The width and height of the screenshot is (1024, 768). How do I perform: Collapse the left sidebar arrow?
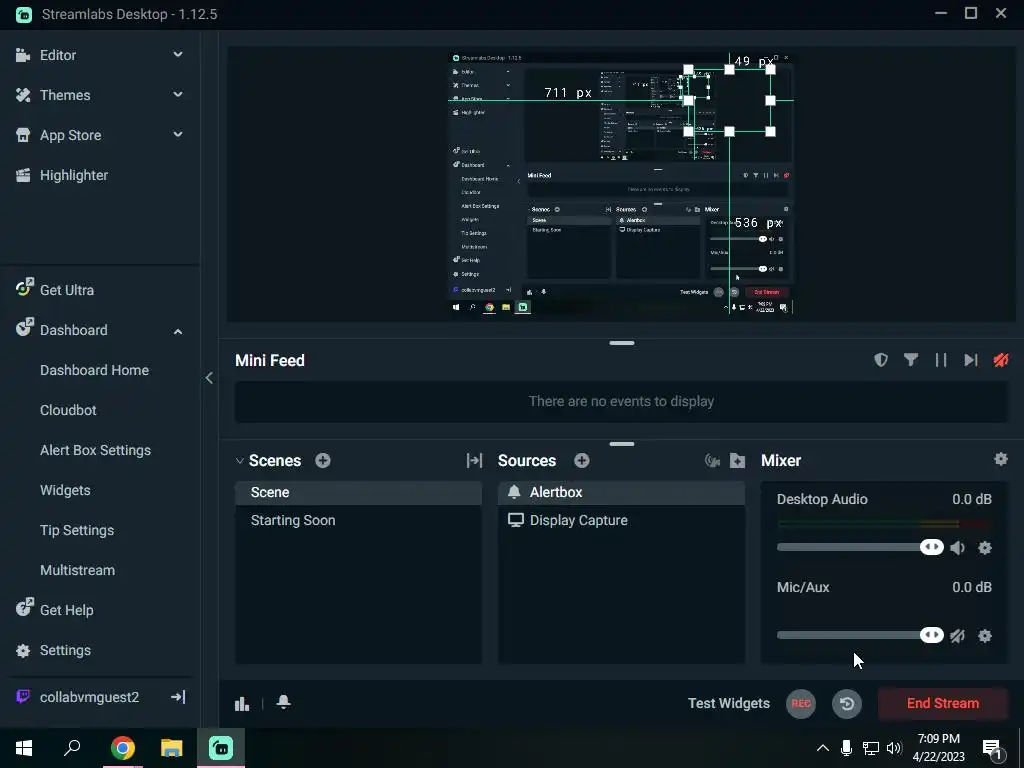(x=209, y=377)
